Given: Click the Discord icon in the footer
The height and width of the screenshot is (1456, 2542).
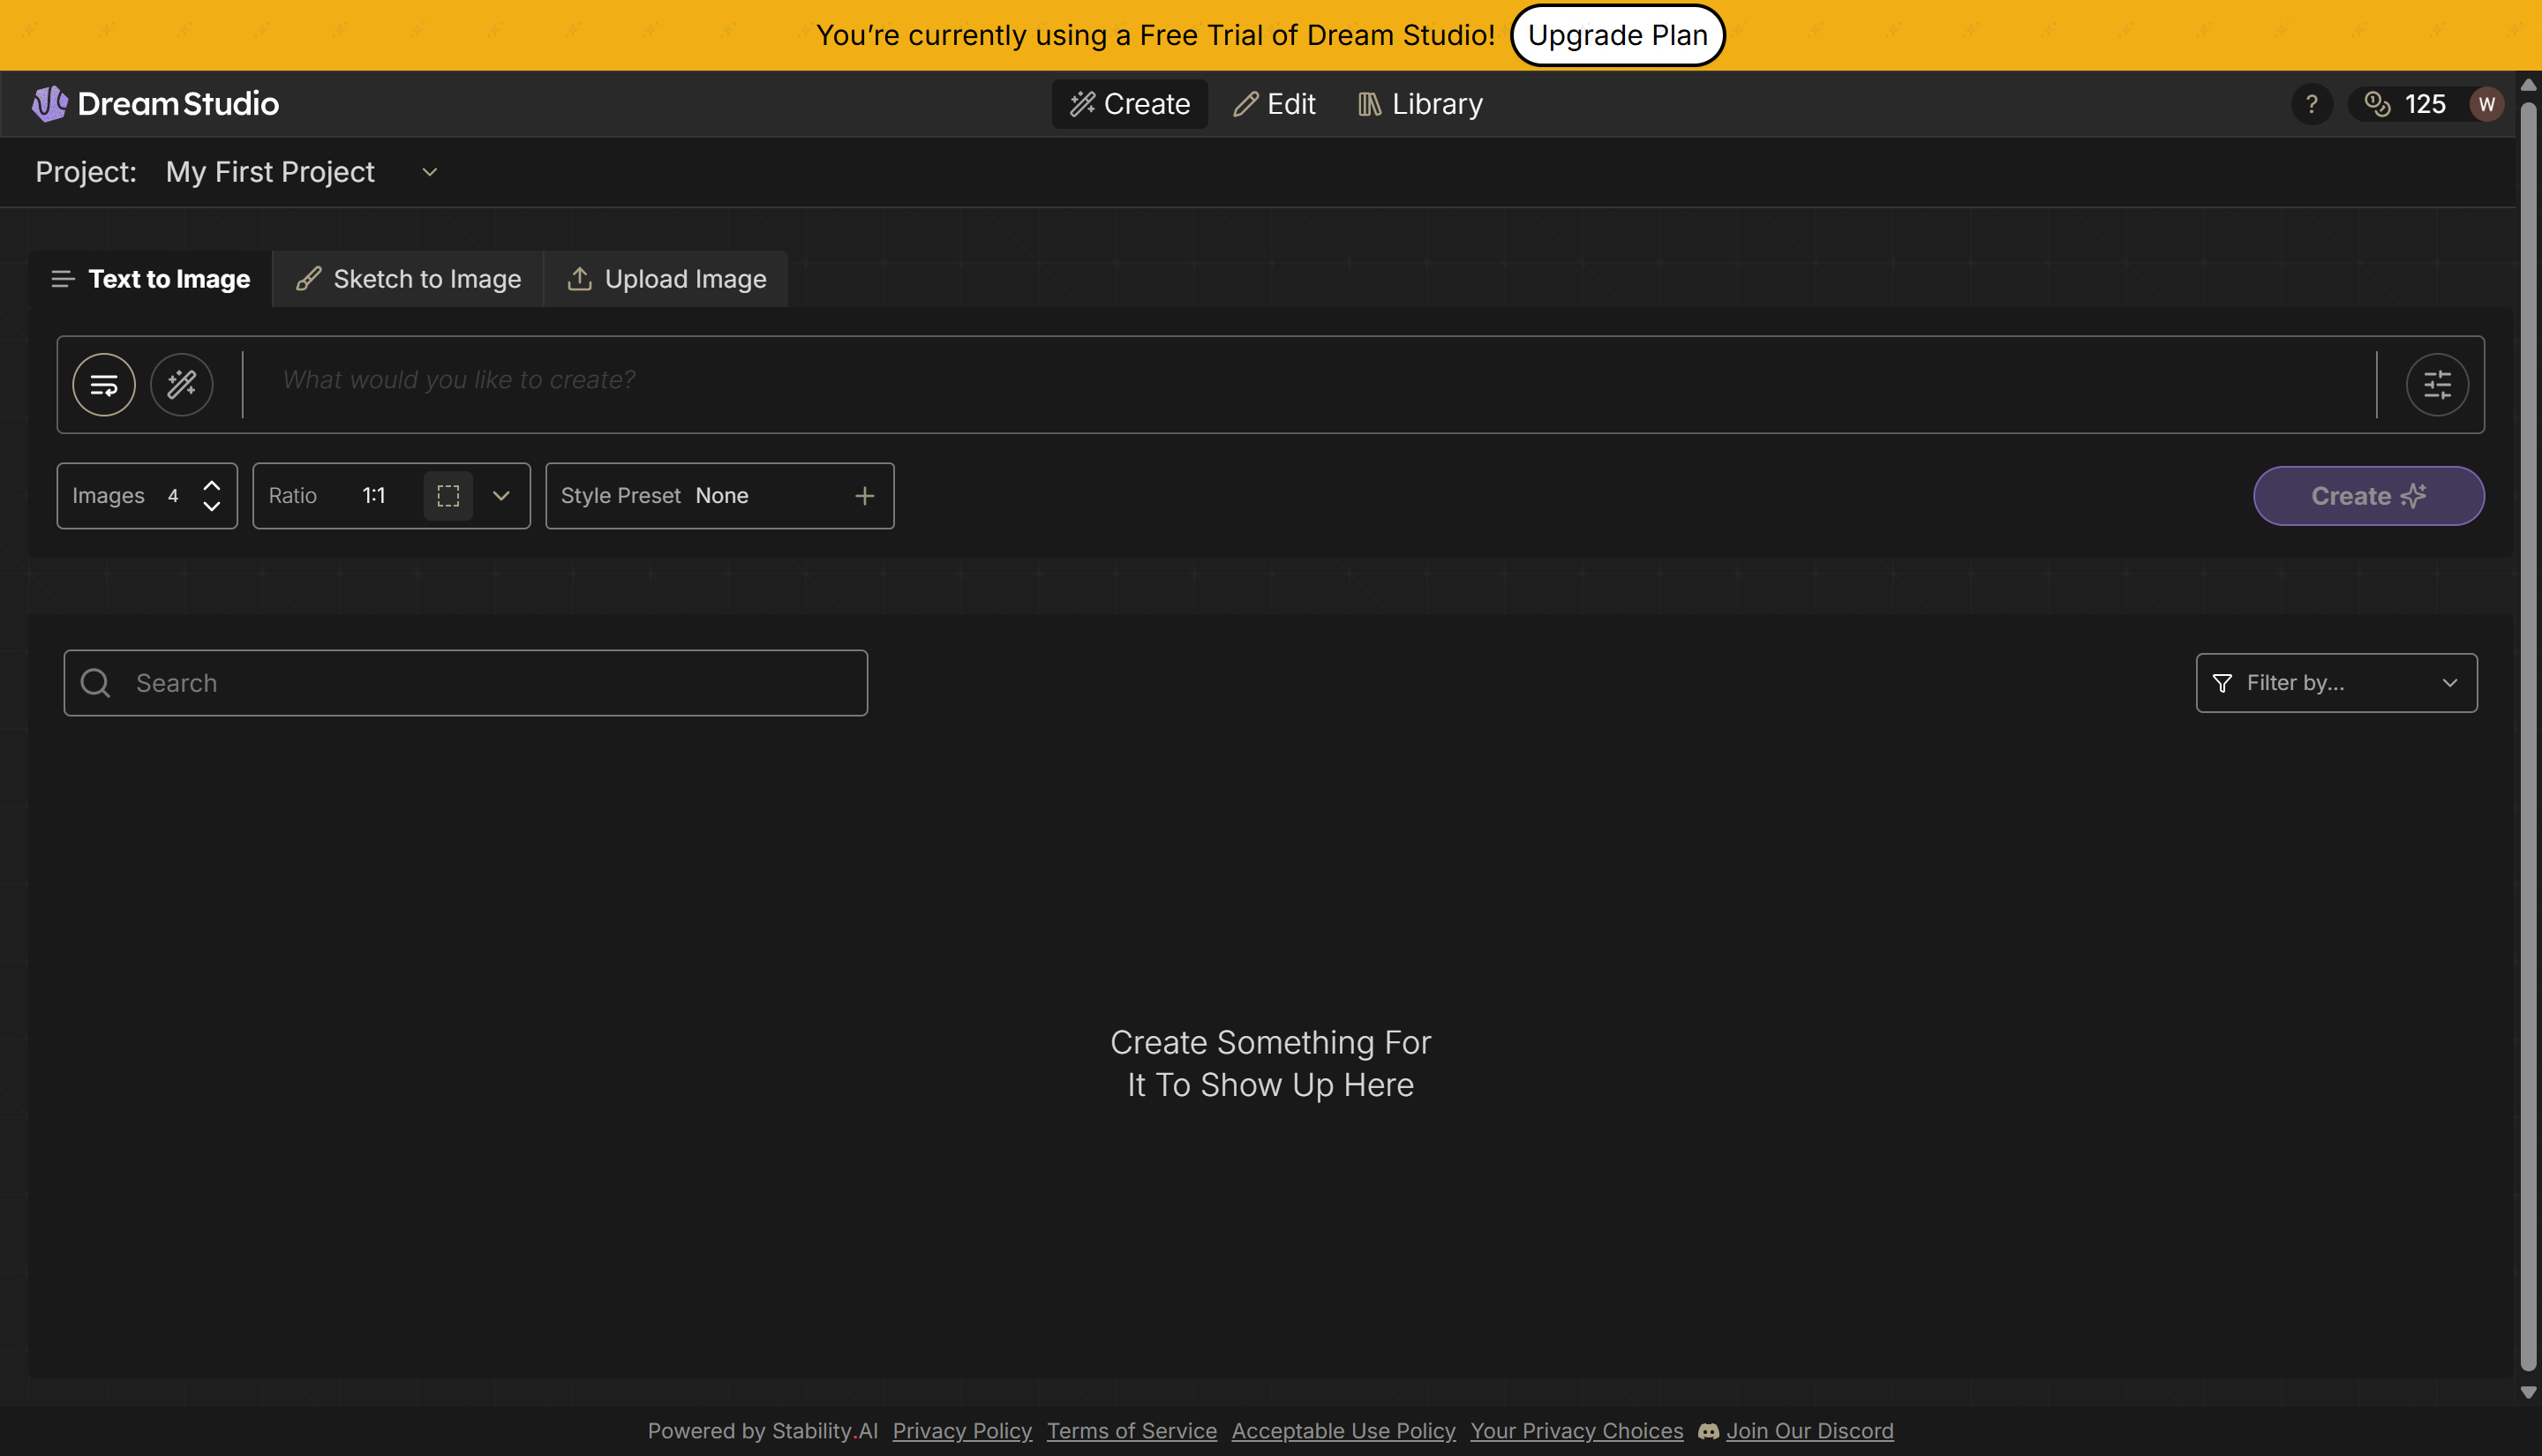Looking at the screenshot, I should click(1708, 1431).
